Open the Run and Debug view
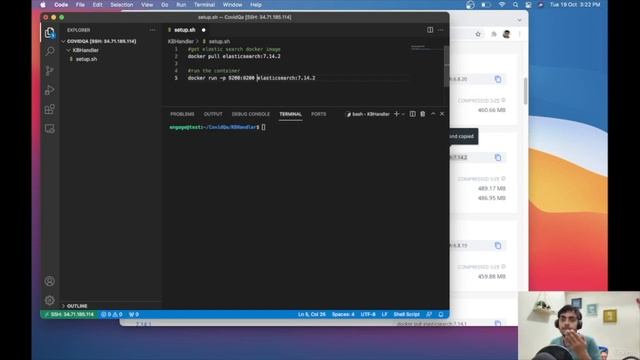640x360 pixels. point(50,90)
